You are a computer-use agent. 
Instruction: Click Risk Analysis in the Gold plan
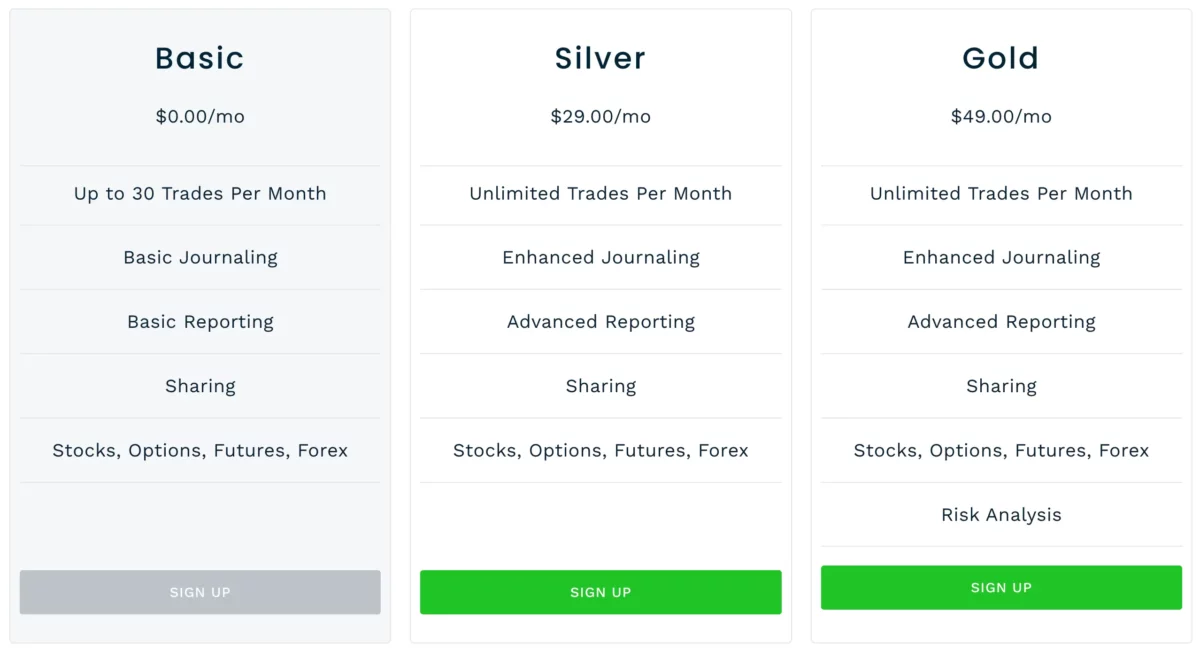tap(1001, 514)
